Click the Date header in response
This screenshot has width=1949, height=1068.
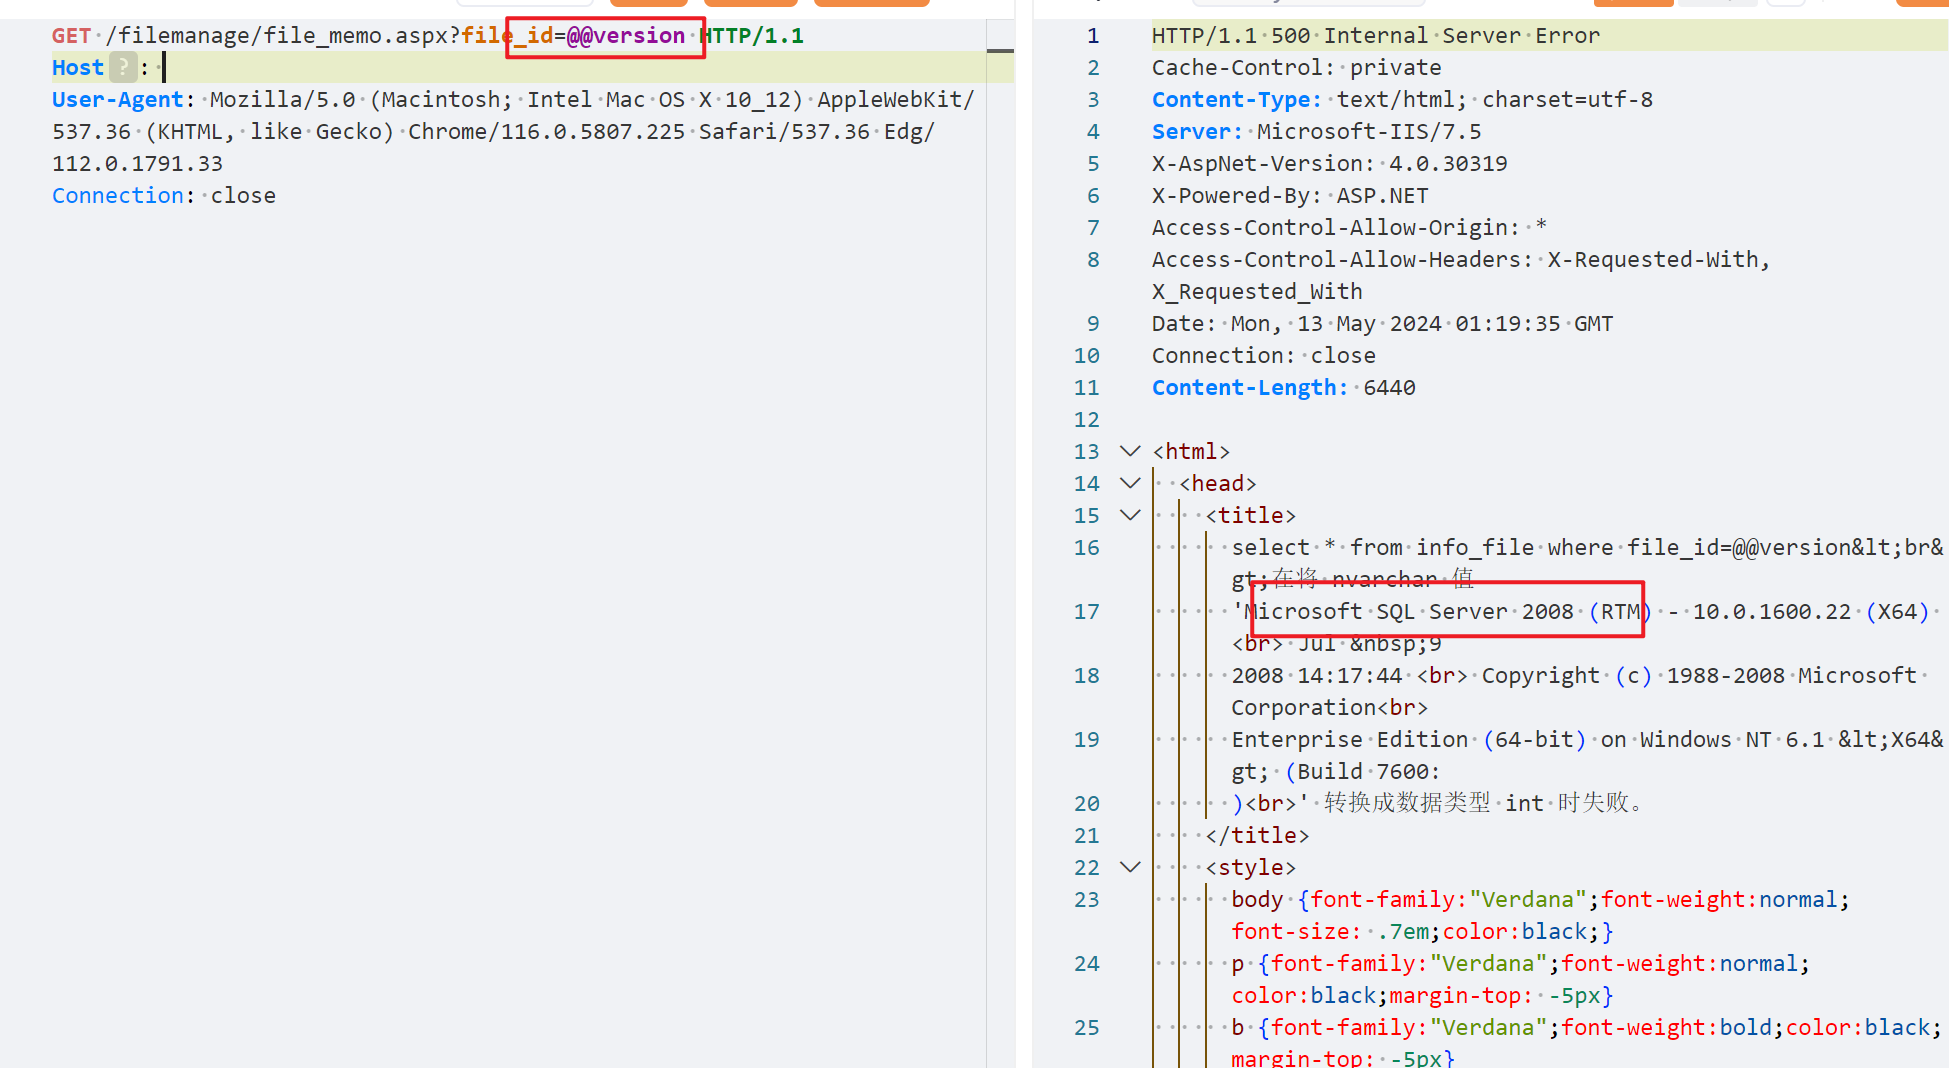pos(1383,324)
